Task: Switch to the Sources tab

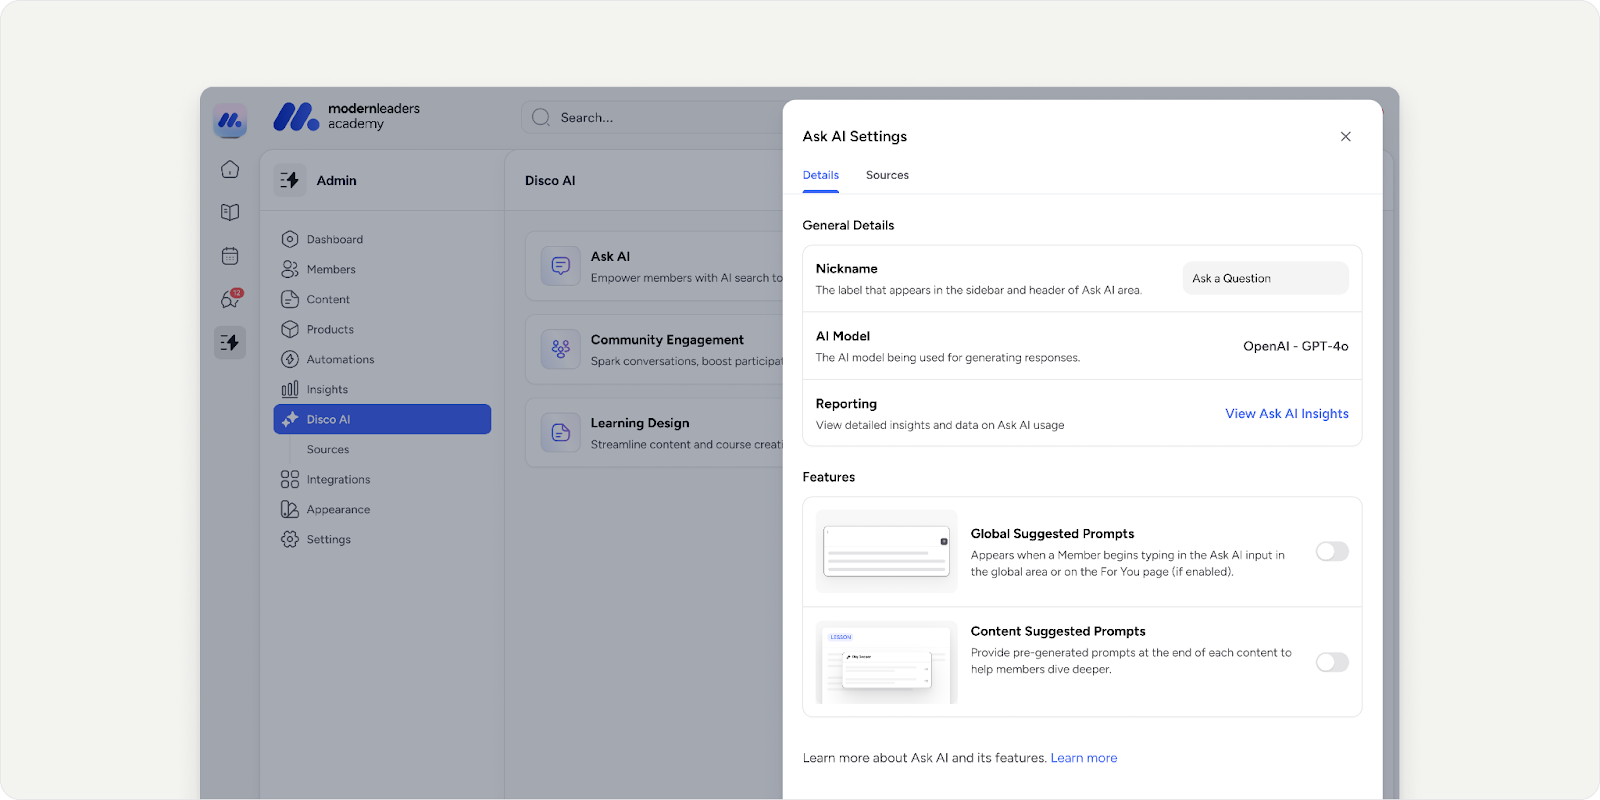Action: 887,175
